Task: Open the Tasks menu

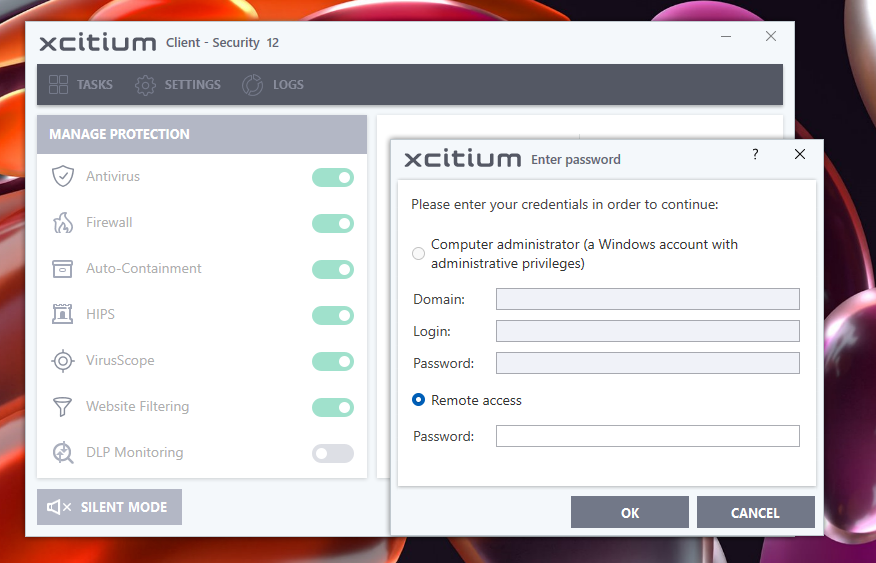Action: click(x=81, y=85)
